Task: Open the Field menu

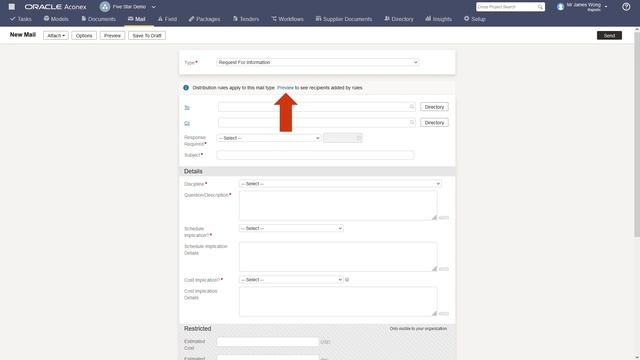Action: (167, 19)
